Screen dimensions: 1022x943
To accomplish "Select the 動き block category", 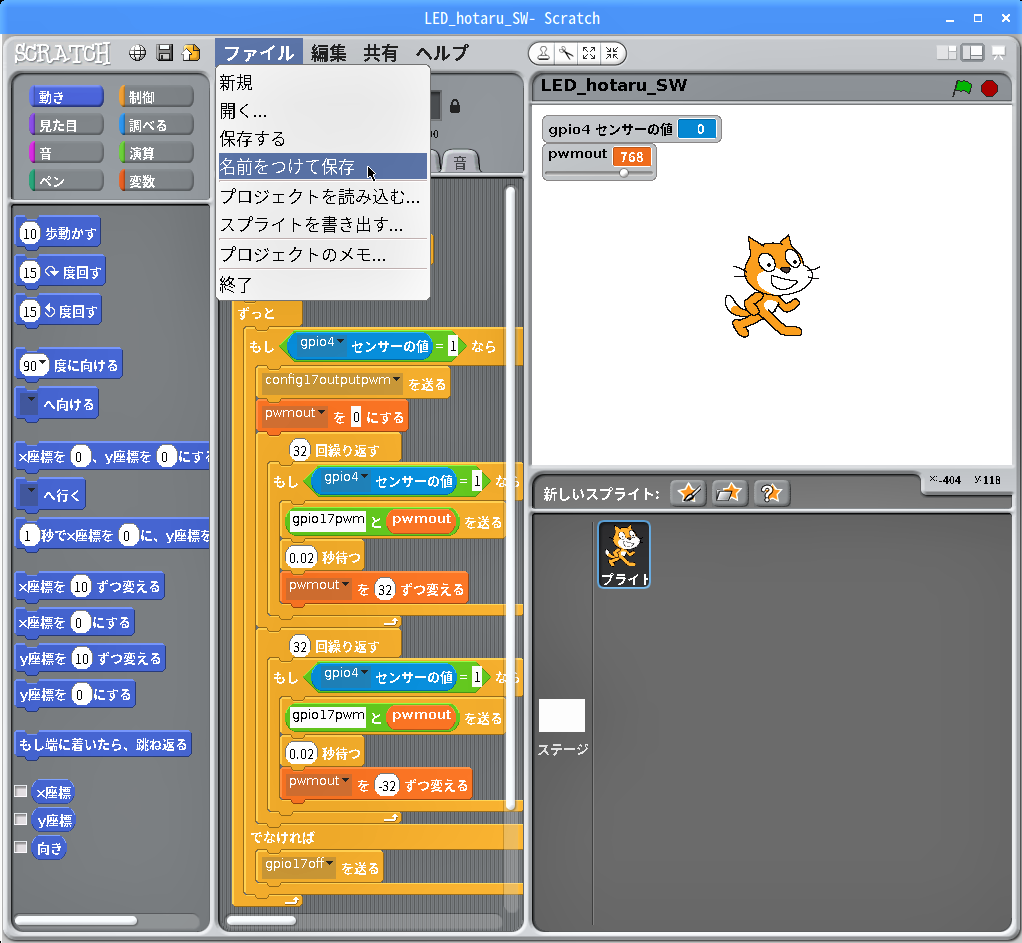I will (x=66, y=97).
